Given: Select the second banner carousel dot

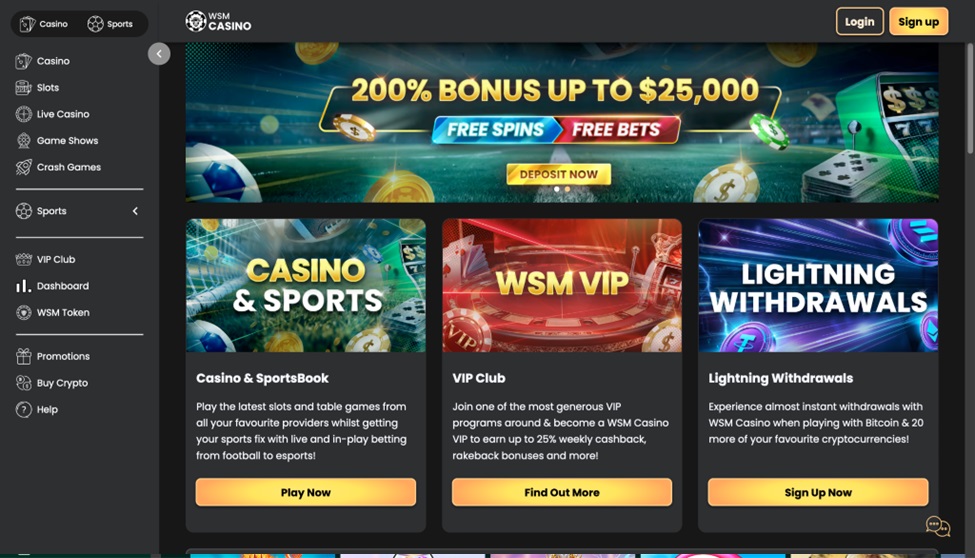Looking at the screenshot, I should tap(567, 189).
